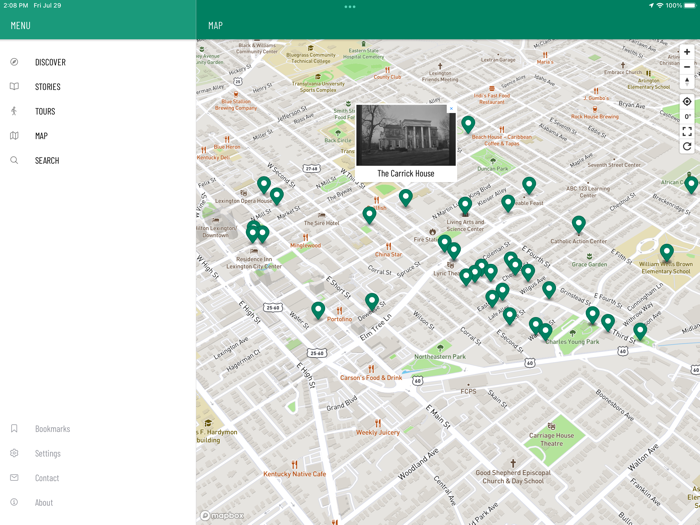Click the Charles Young Park label
The image size is (700, 525).
(x=573, y=342)
